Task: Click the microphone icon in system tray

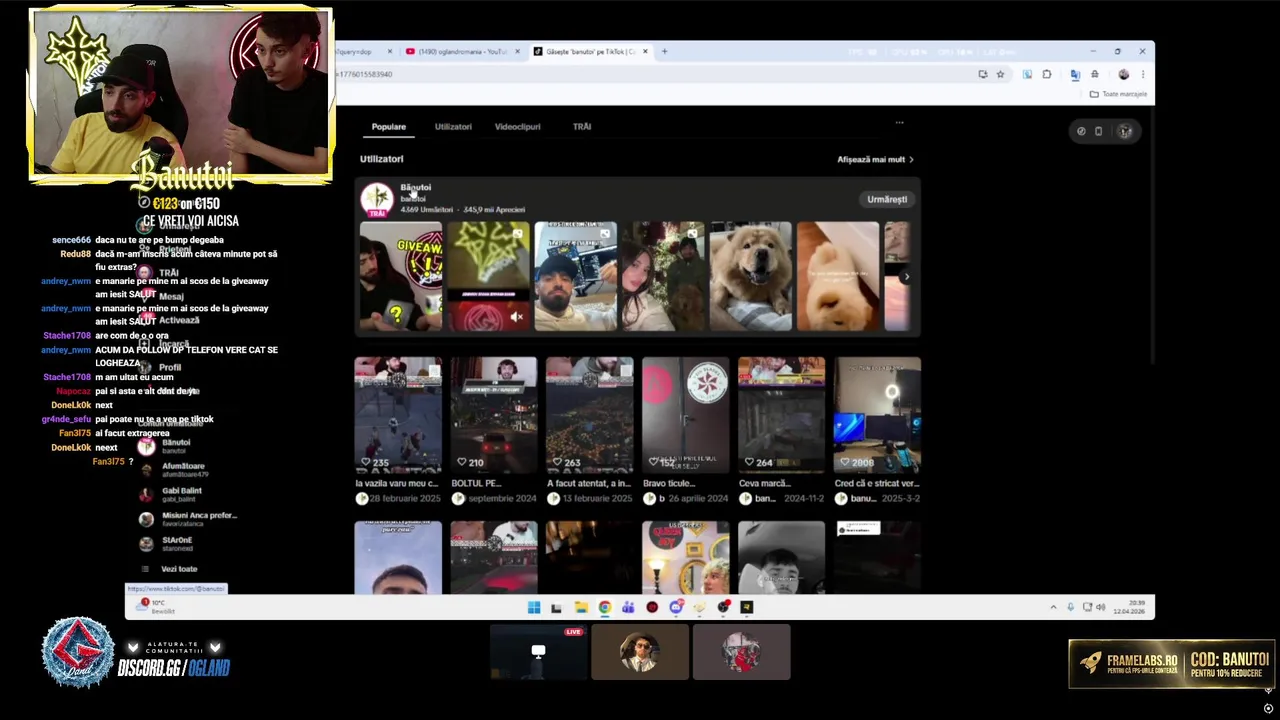Action: pos(1071,607)
